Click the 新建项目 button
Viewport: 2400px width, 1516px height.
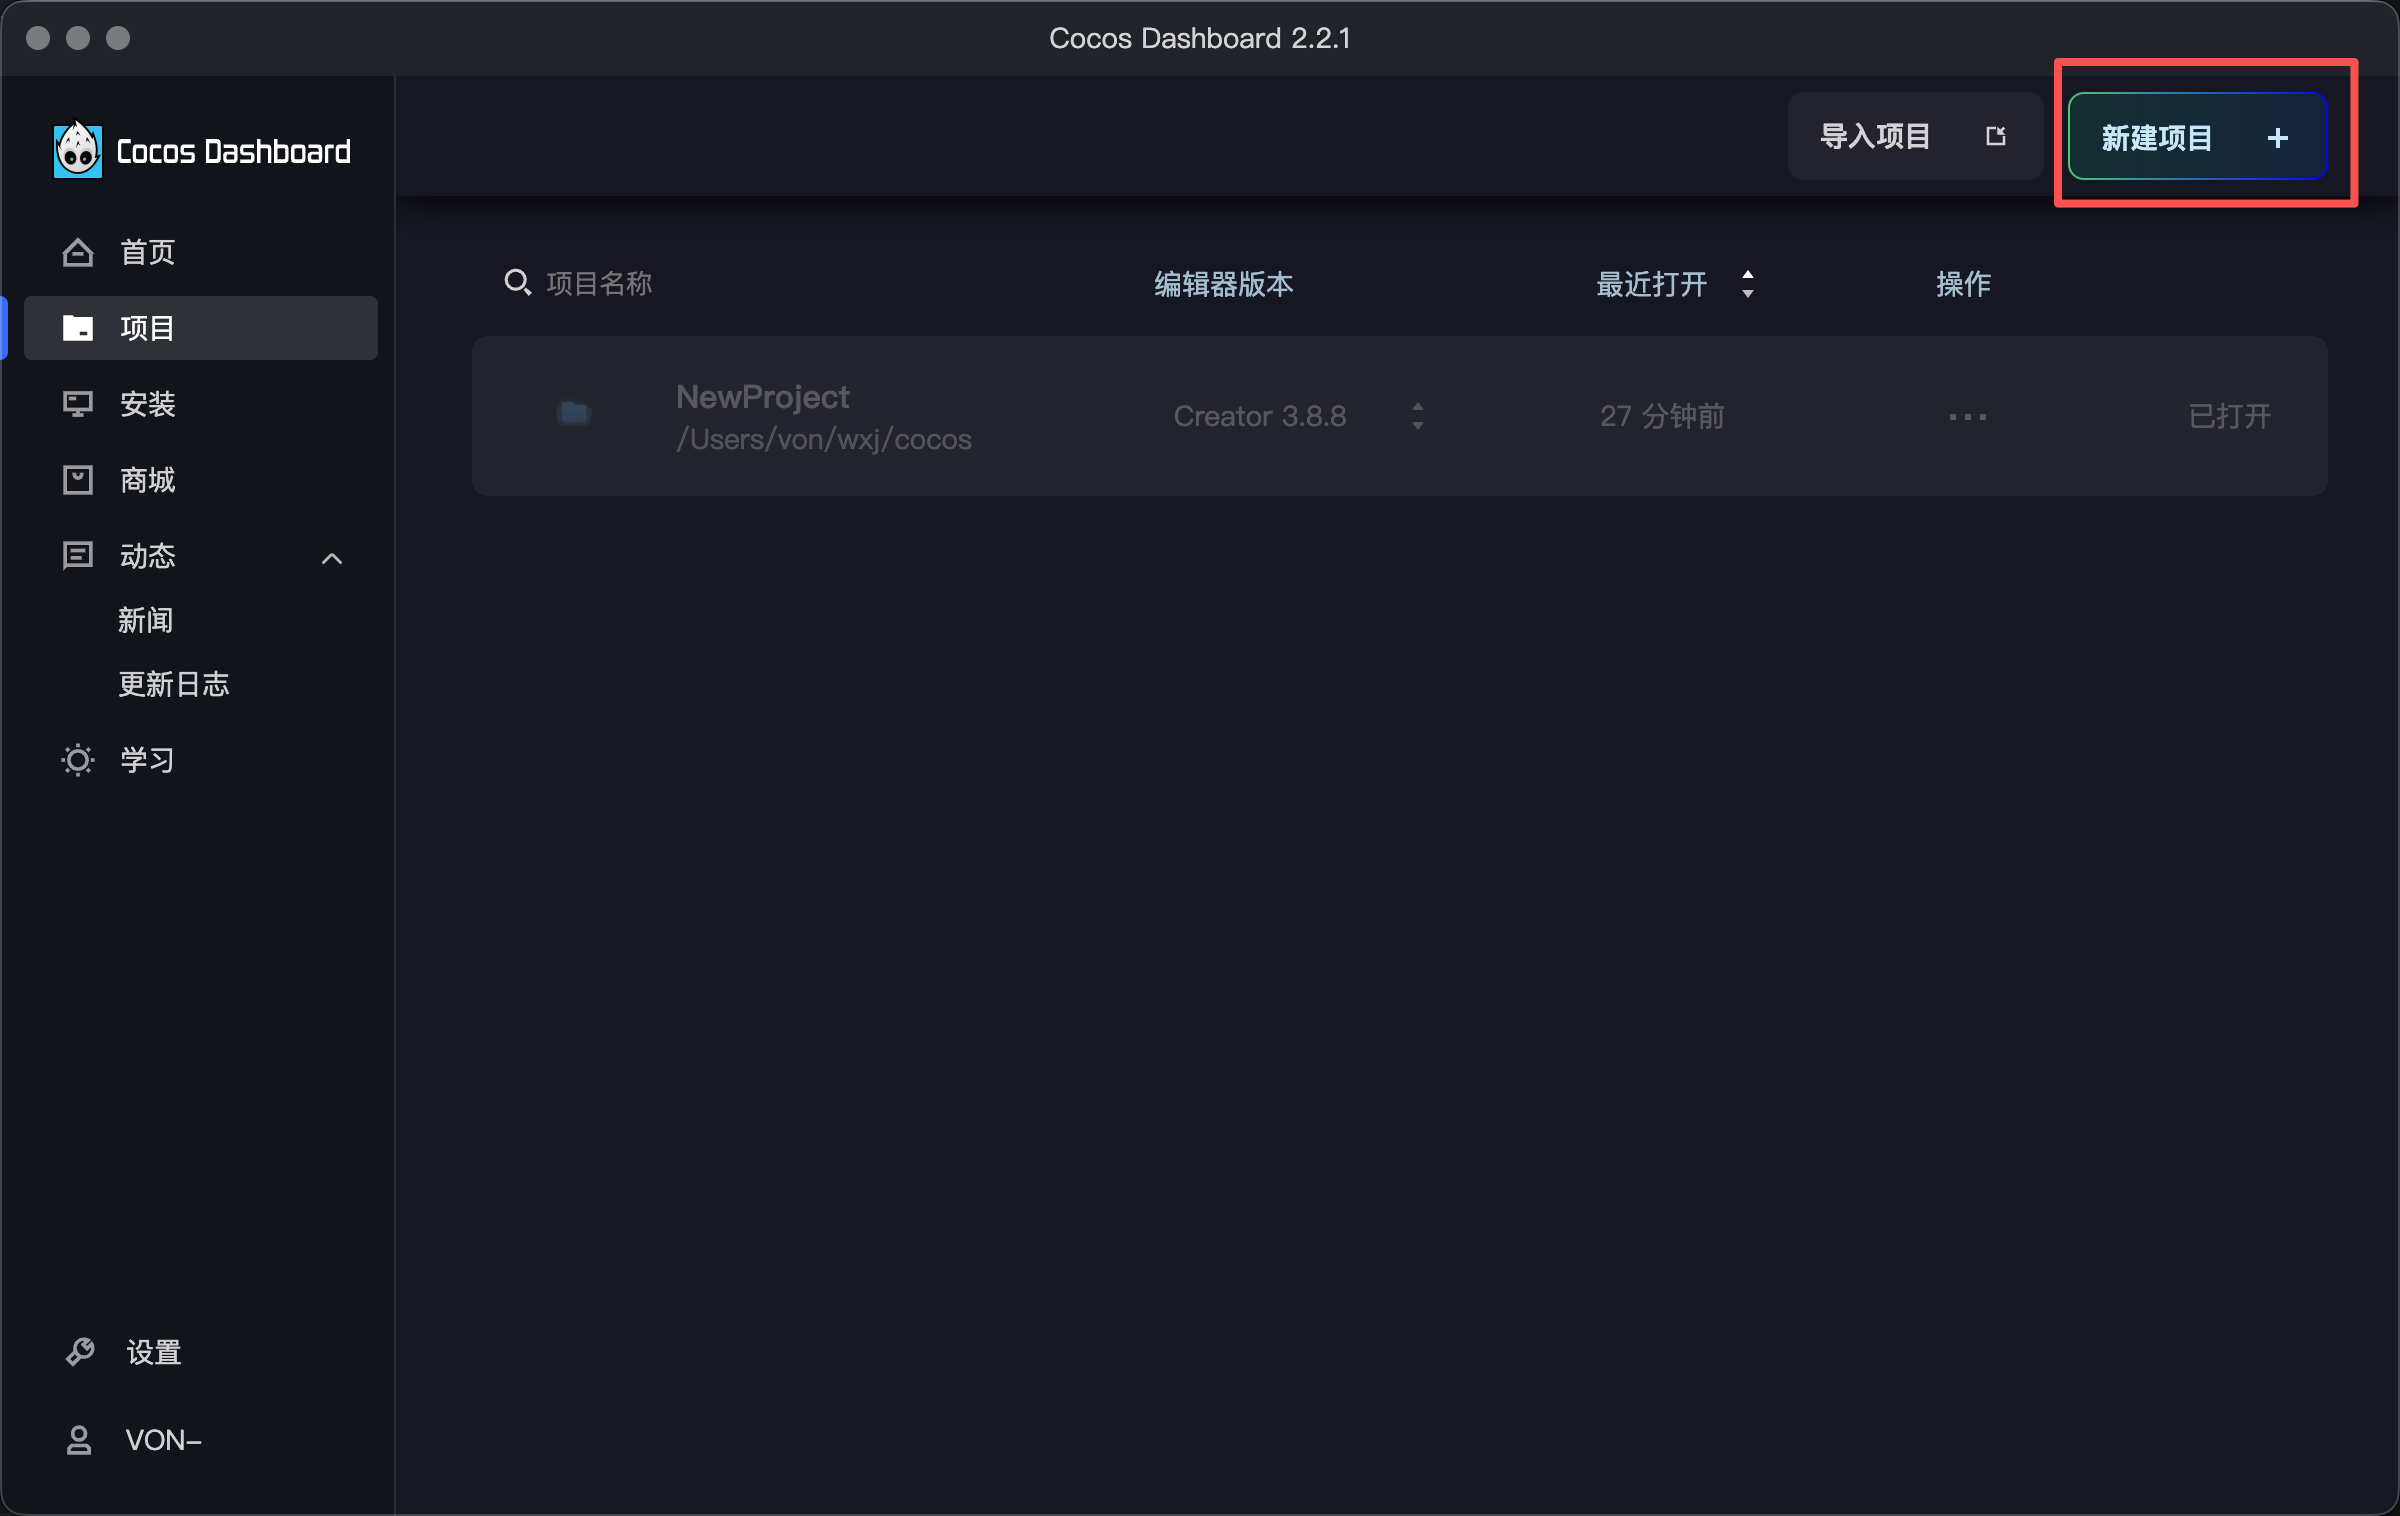[2197, 136]
